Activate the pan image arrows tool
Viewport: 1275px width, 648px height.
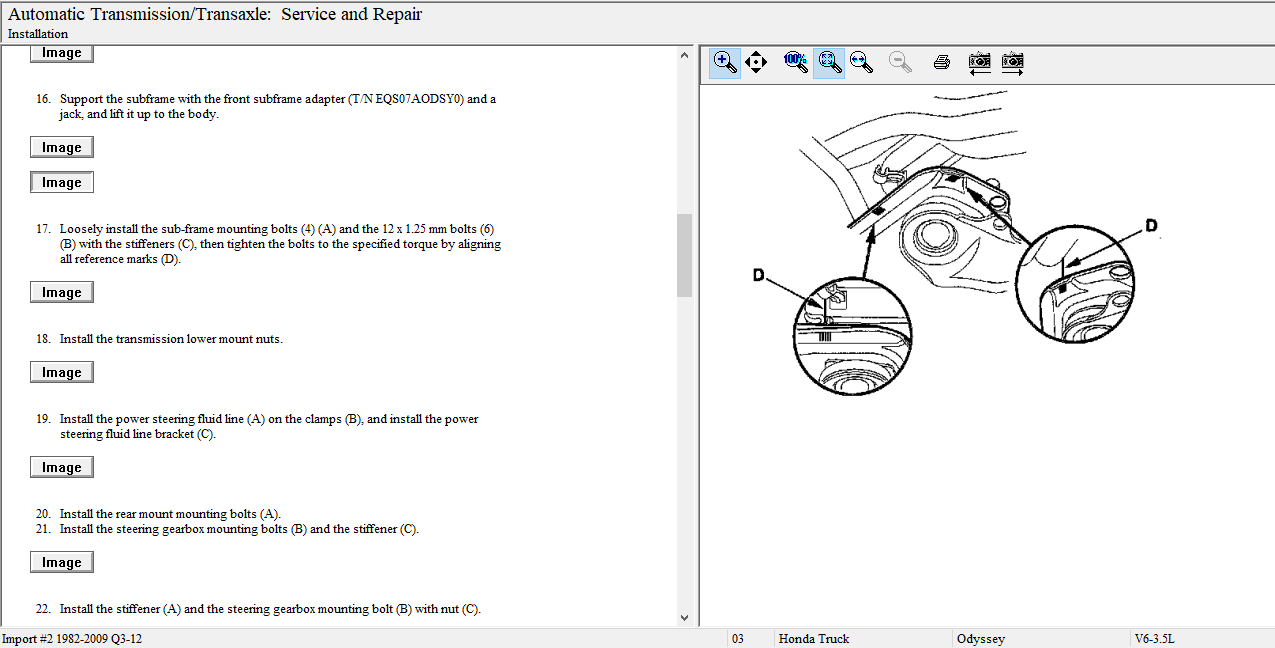pos(756,62)
